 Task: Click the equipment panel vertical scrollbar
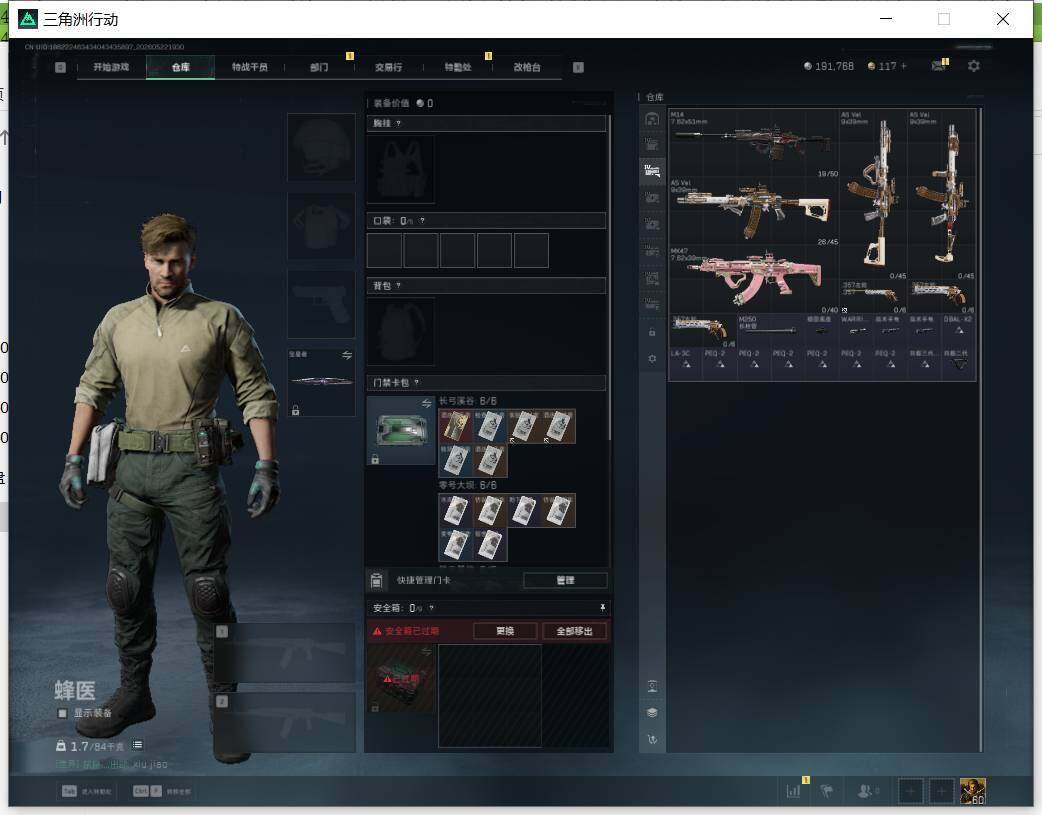(609, 278)
